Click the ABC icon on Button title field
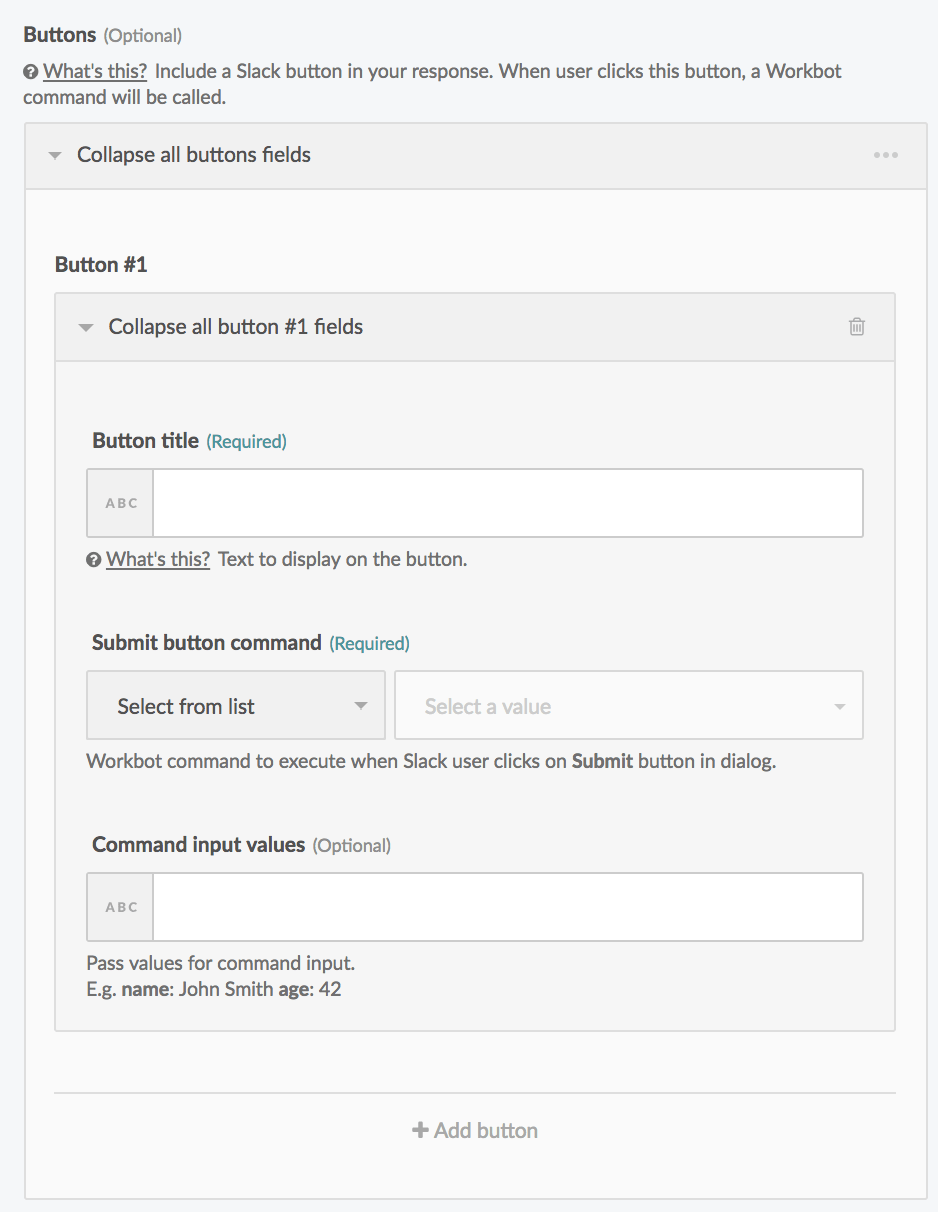 pyautogui.click(x=119, y=502)
